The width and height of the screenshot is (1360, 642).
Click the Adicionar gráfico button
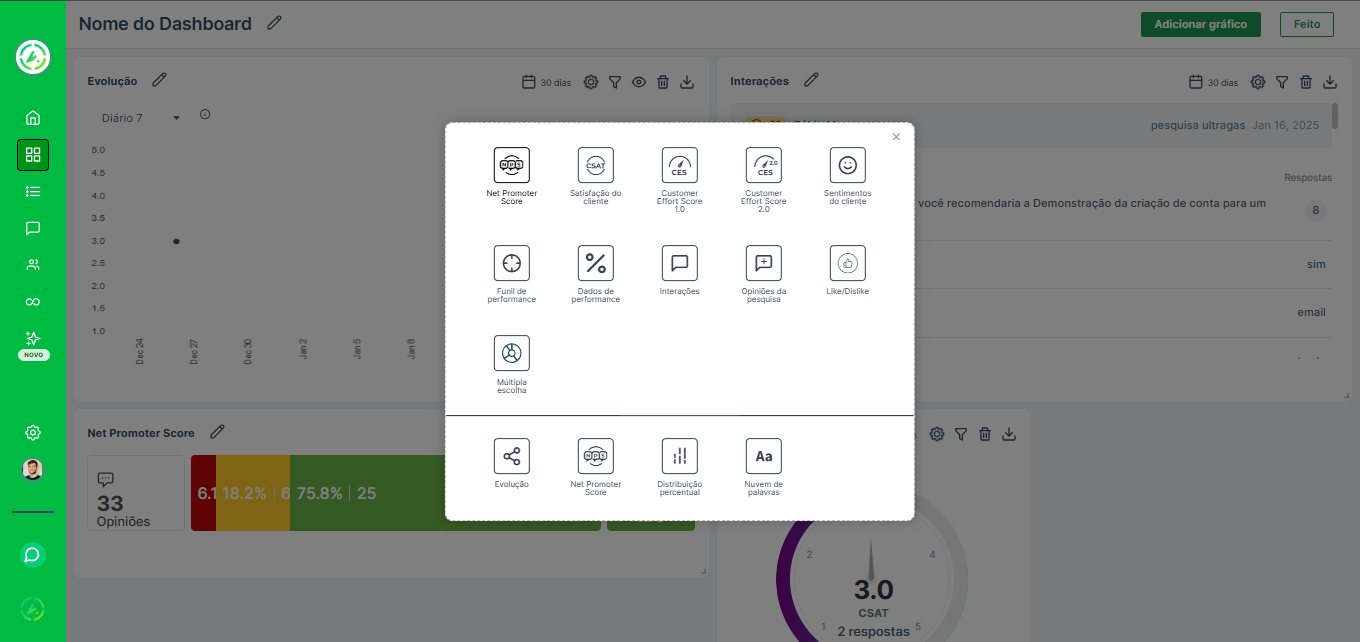1200,24
